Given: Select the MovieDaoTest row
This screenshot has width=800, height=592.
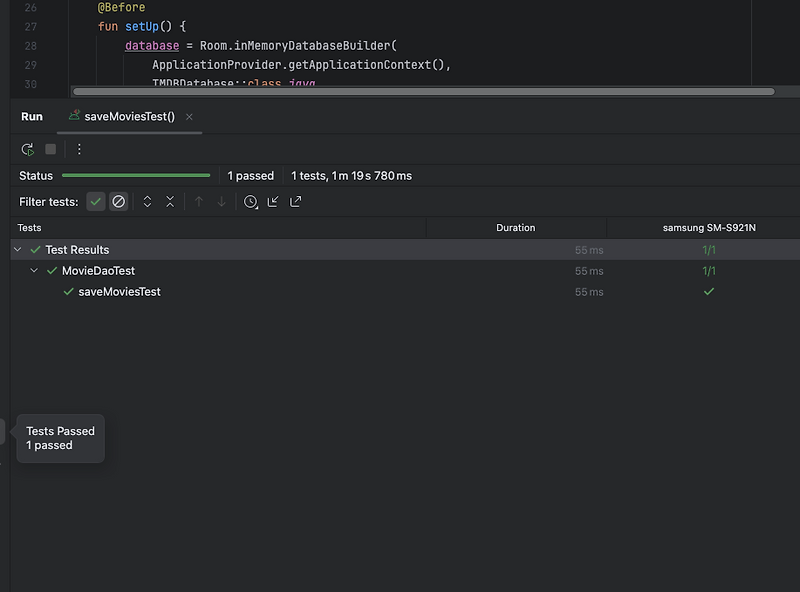Looking at the screenshot, I should coord(405,270).
